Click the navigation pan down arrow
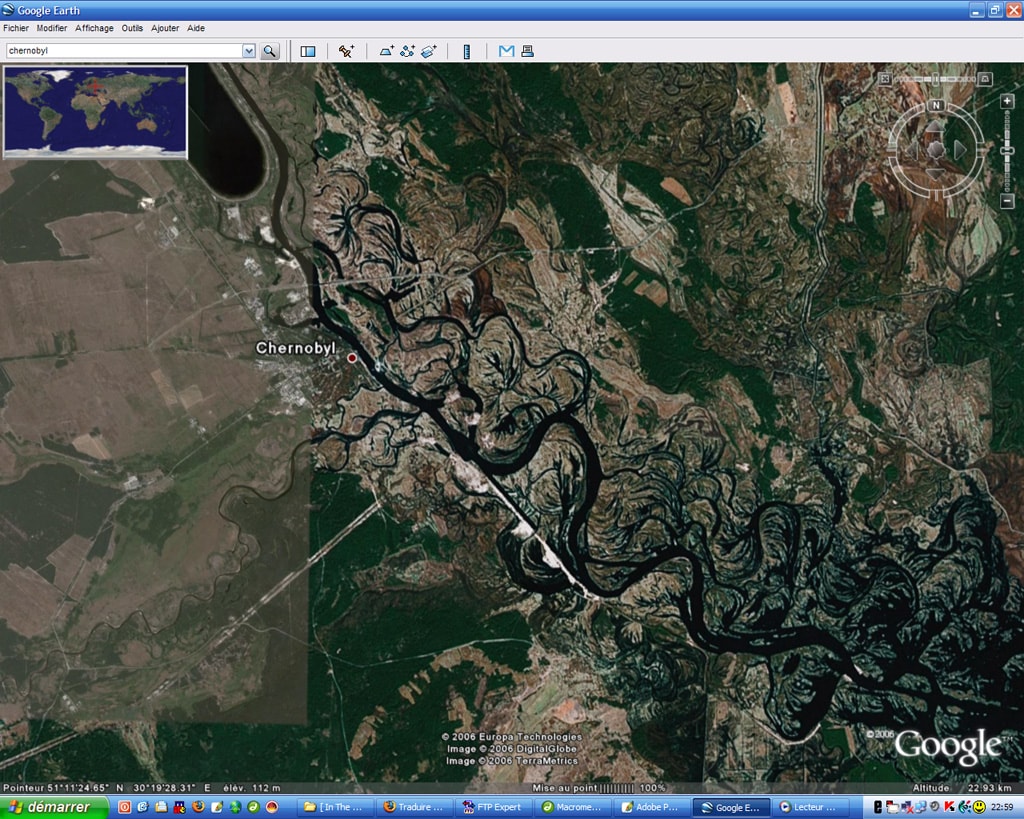1024x819 pixels. [936, 174]
